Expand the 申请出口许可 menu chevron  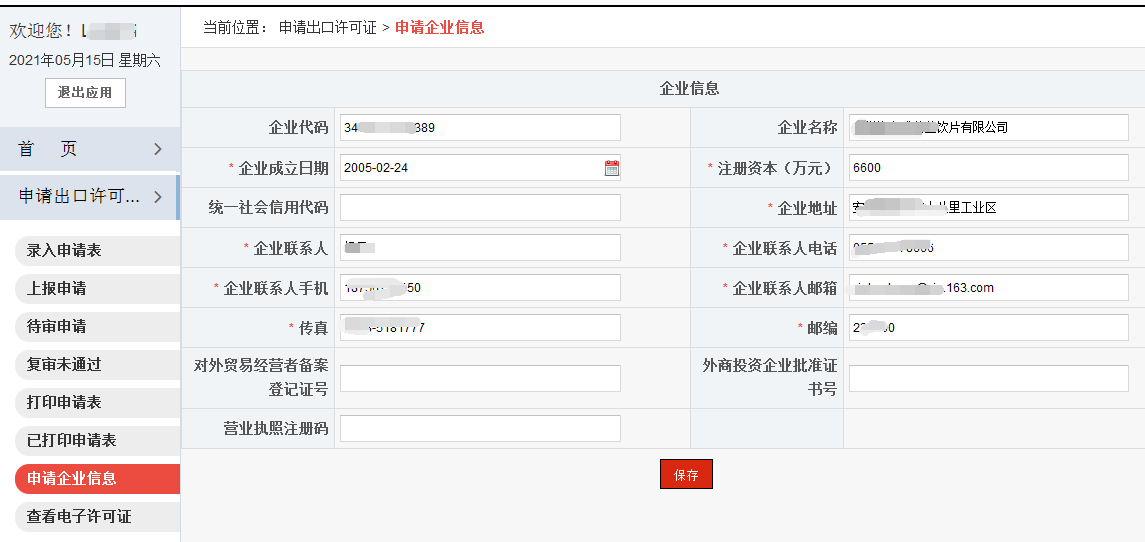click(158, 196)
